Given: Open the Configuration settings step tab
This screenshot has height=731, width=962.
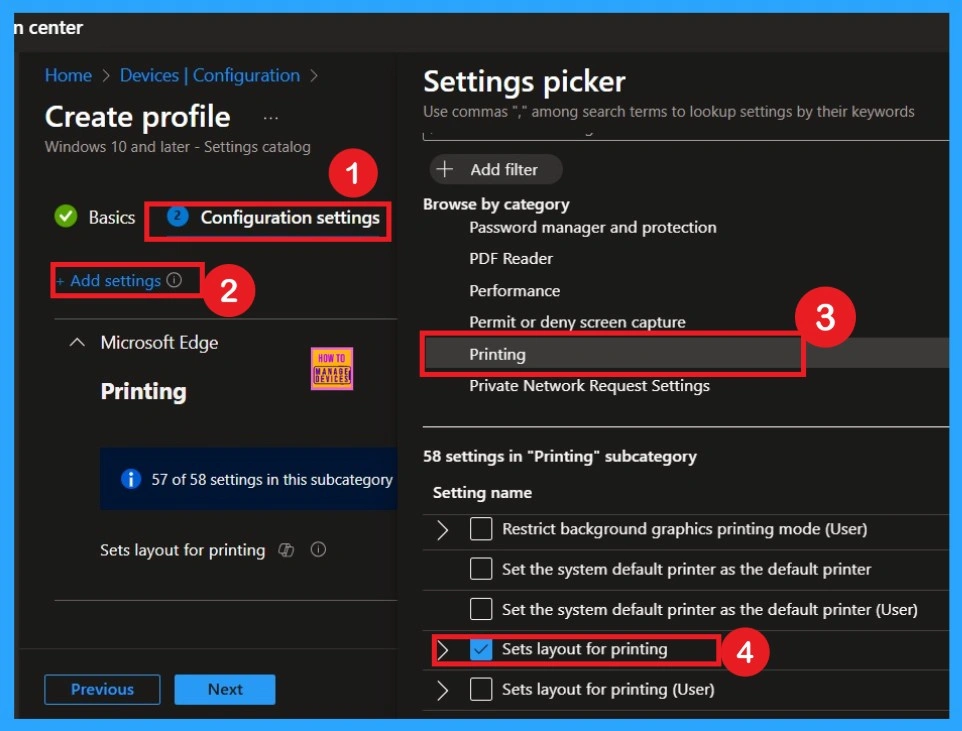Looking at the screenshot, I should (272, 217).
